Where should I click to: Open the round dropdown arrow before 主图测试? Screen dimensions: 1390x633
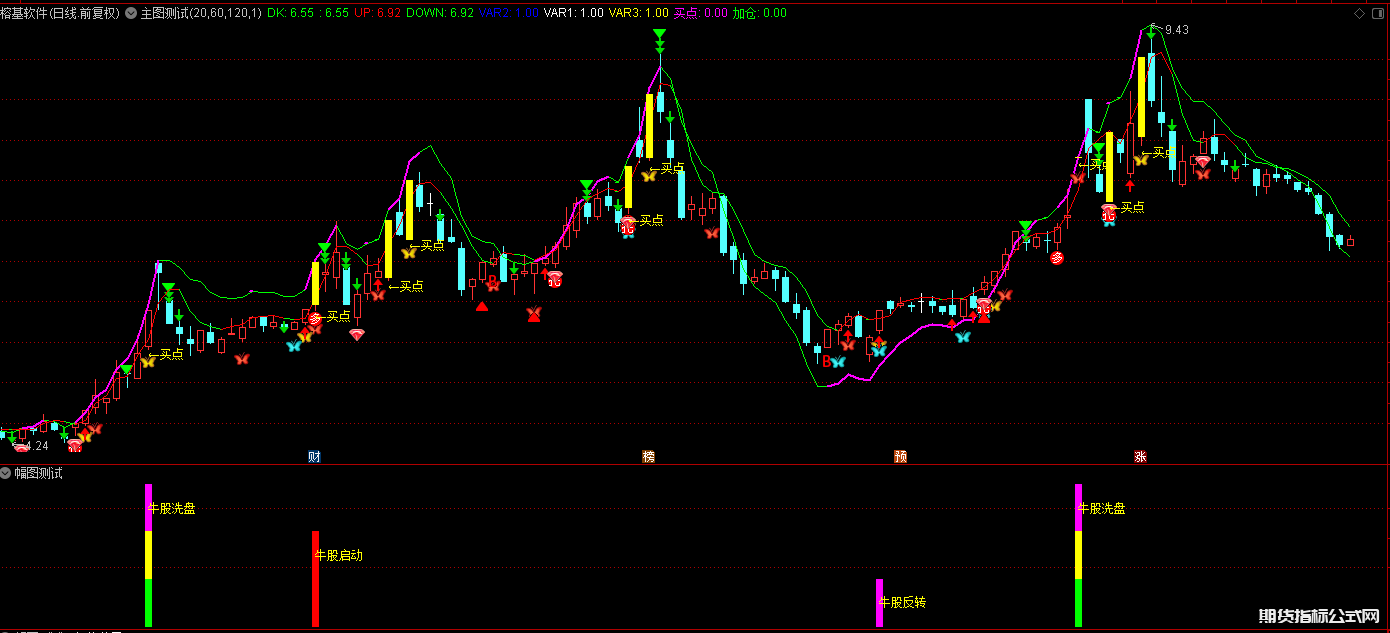[x=131, y=13]
